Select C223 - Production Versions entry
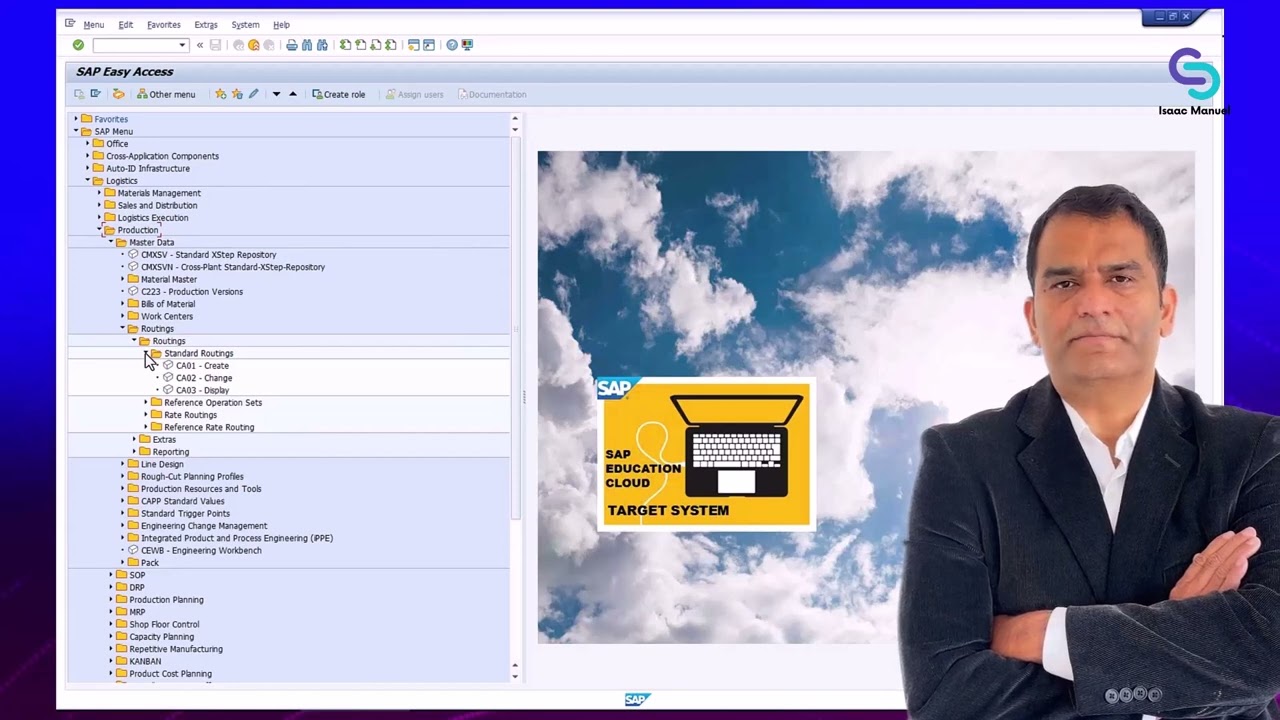 [x=192, y=292]
